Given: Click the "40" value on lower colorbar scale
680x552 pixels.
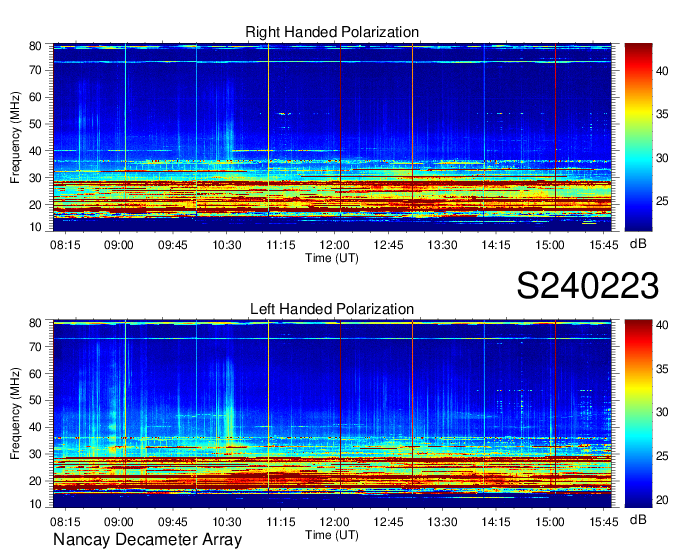Looking at the screenshot, I should [662, 325].
